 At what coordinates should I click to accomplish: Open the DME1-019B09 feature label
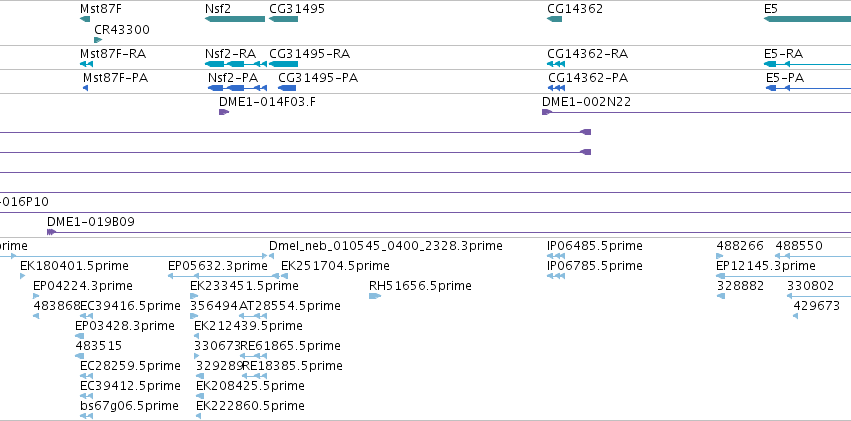91,222
